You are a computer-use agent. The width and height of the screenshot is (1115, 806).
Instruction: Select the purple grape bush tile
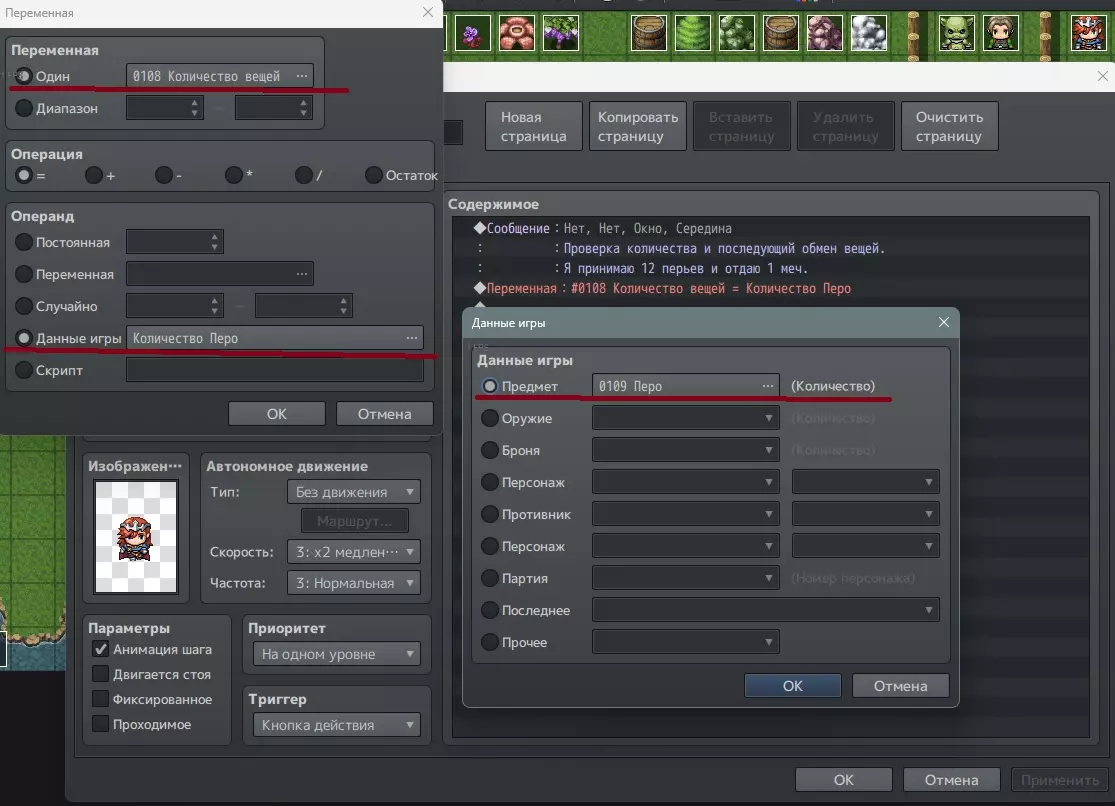pos(561,33)
